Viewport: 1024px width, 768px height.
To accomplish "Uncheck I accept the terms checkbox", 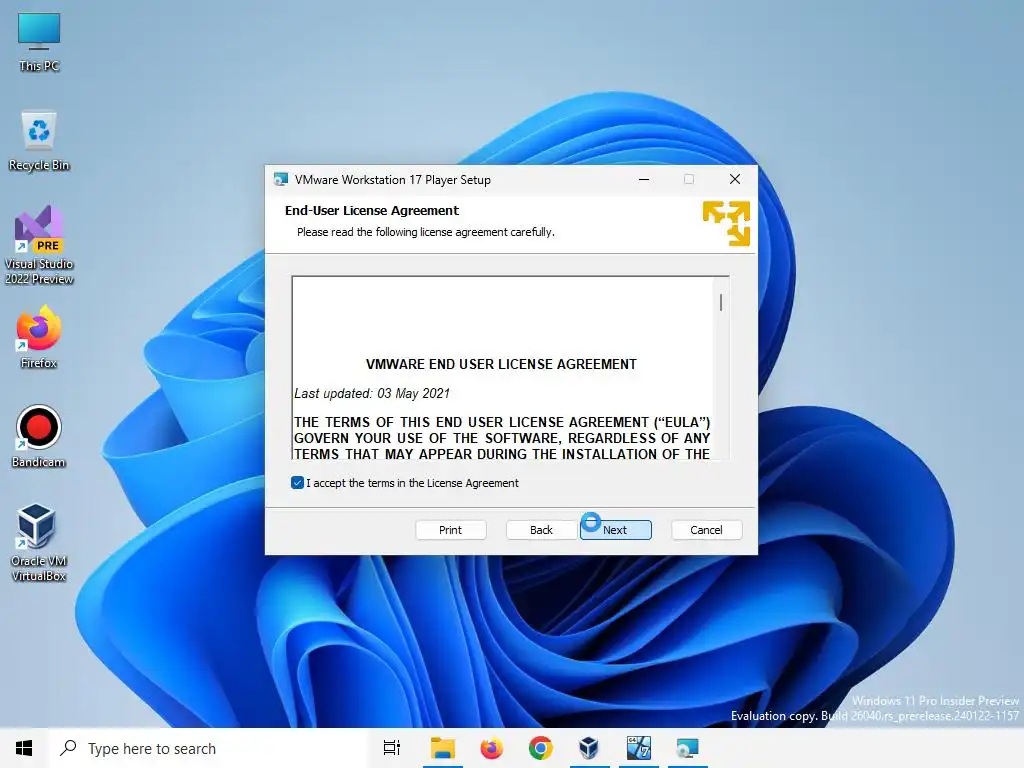I will 297,483.
